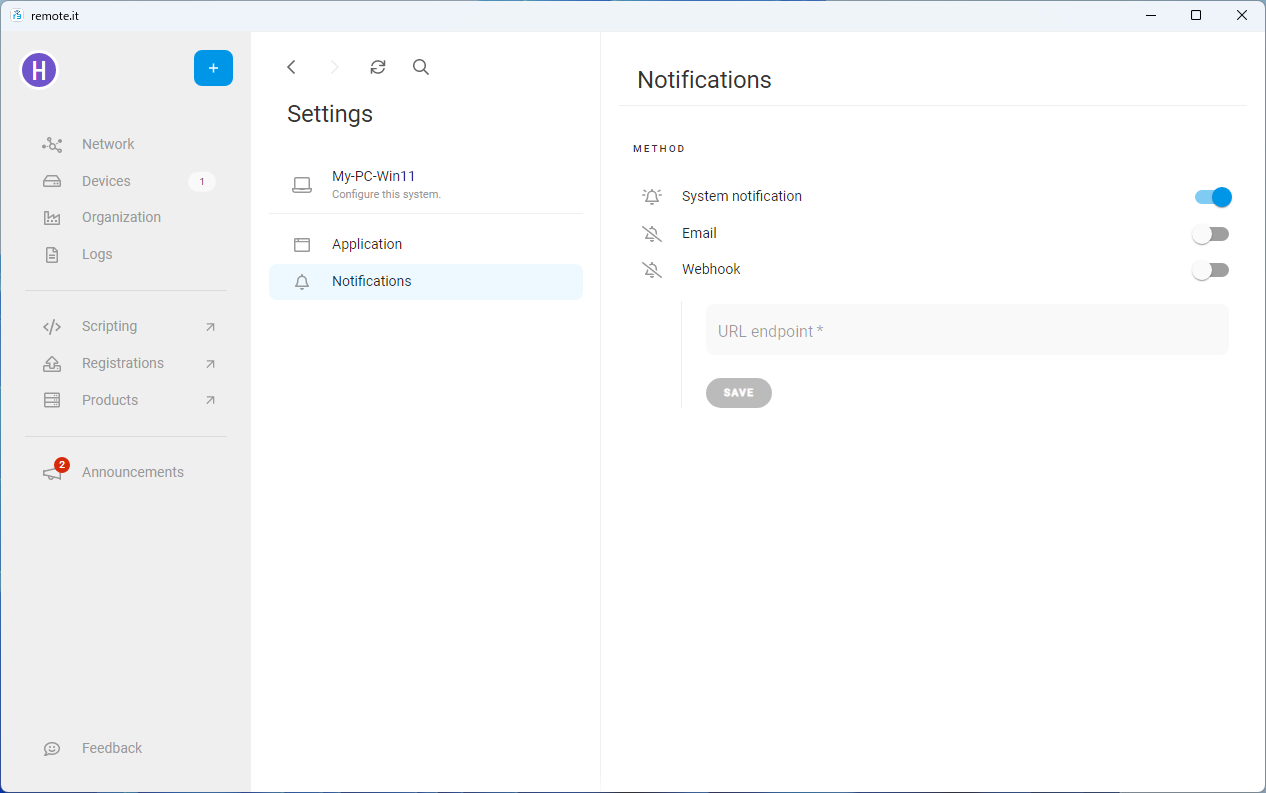Click the Announcements megaphone icon
Image resolution: width=1266 pixels, height=793 pixels.
[52, 473]
